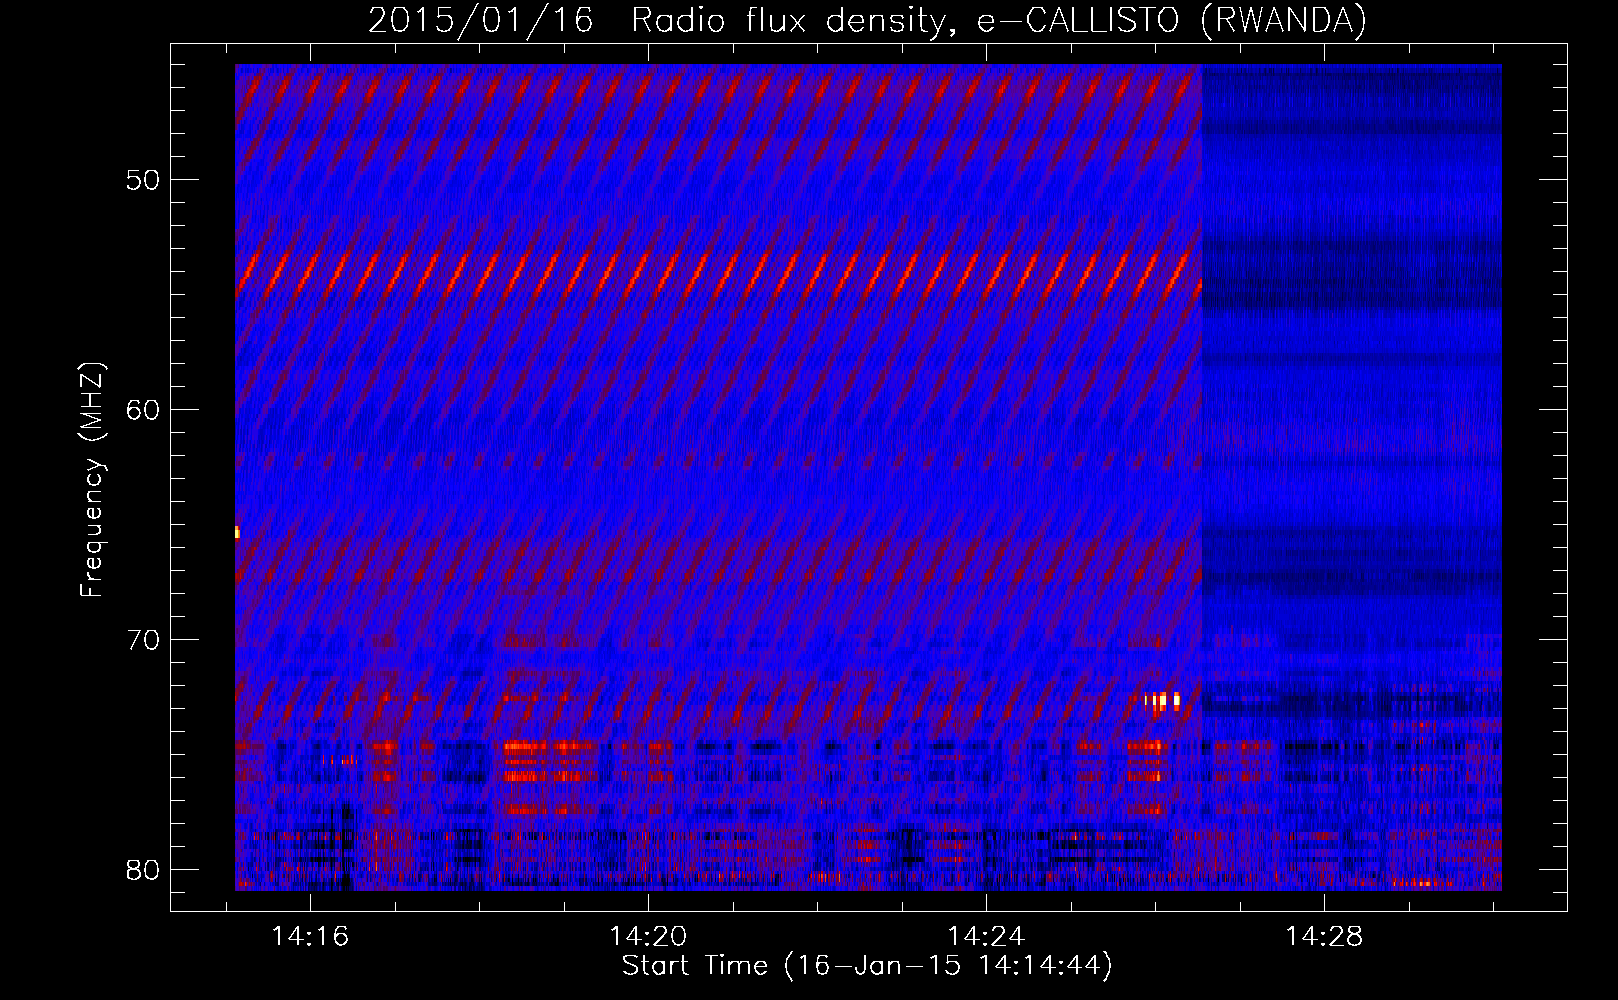Click the 80 frequency tick label
The image size is (1618, 1000).
click(x=144, y=869)
